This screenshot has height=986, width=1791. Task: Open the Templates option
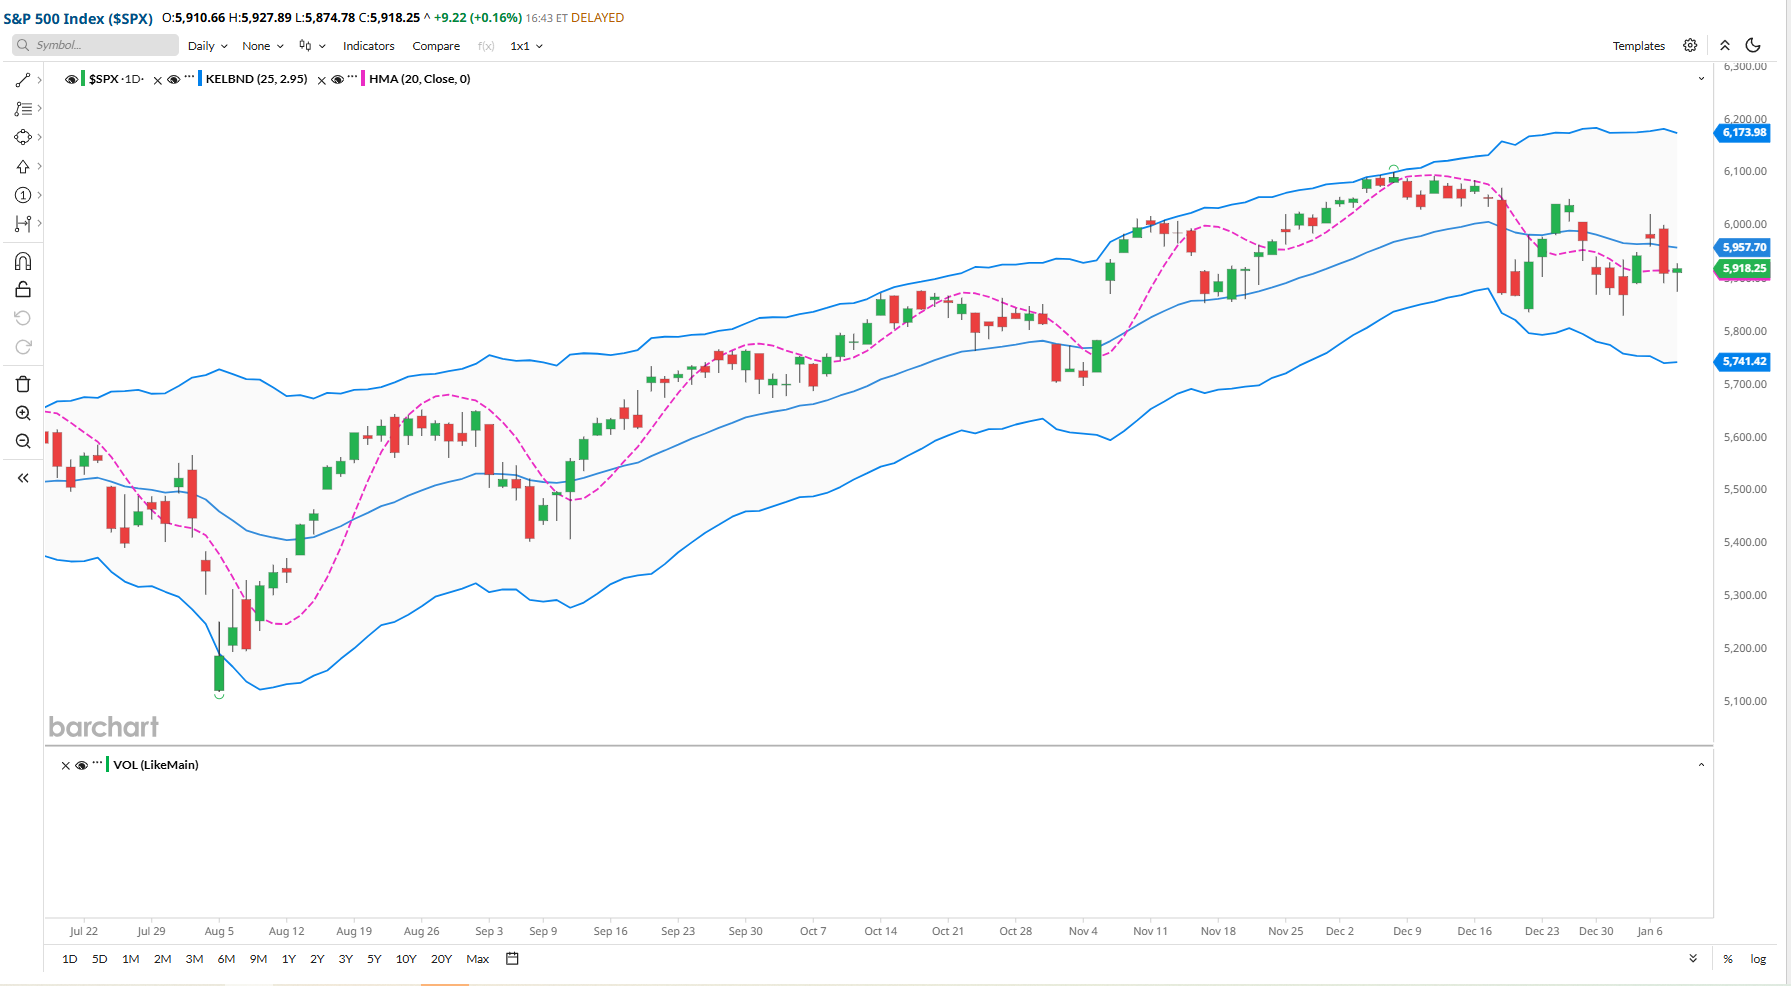pos(1638,46)
